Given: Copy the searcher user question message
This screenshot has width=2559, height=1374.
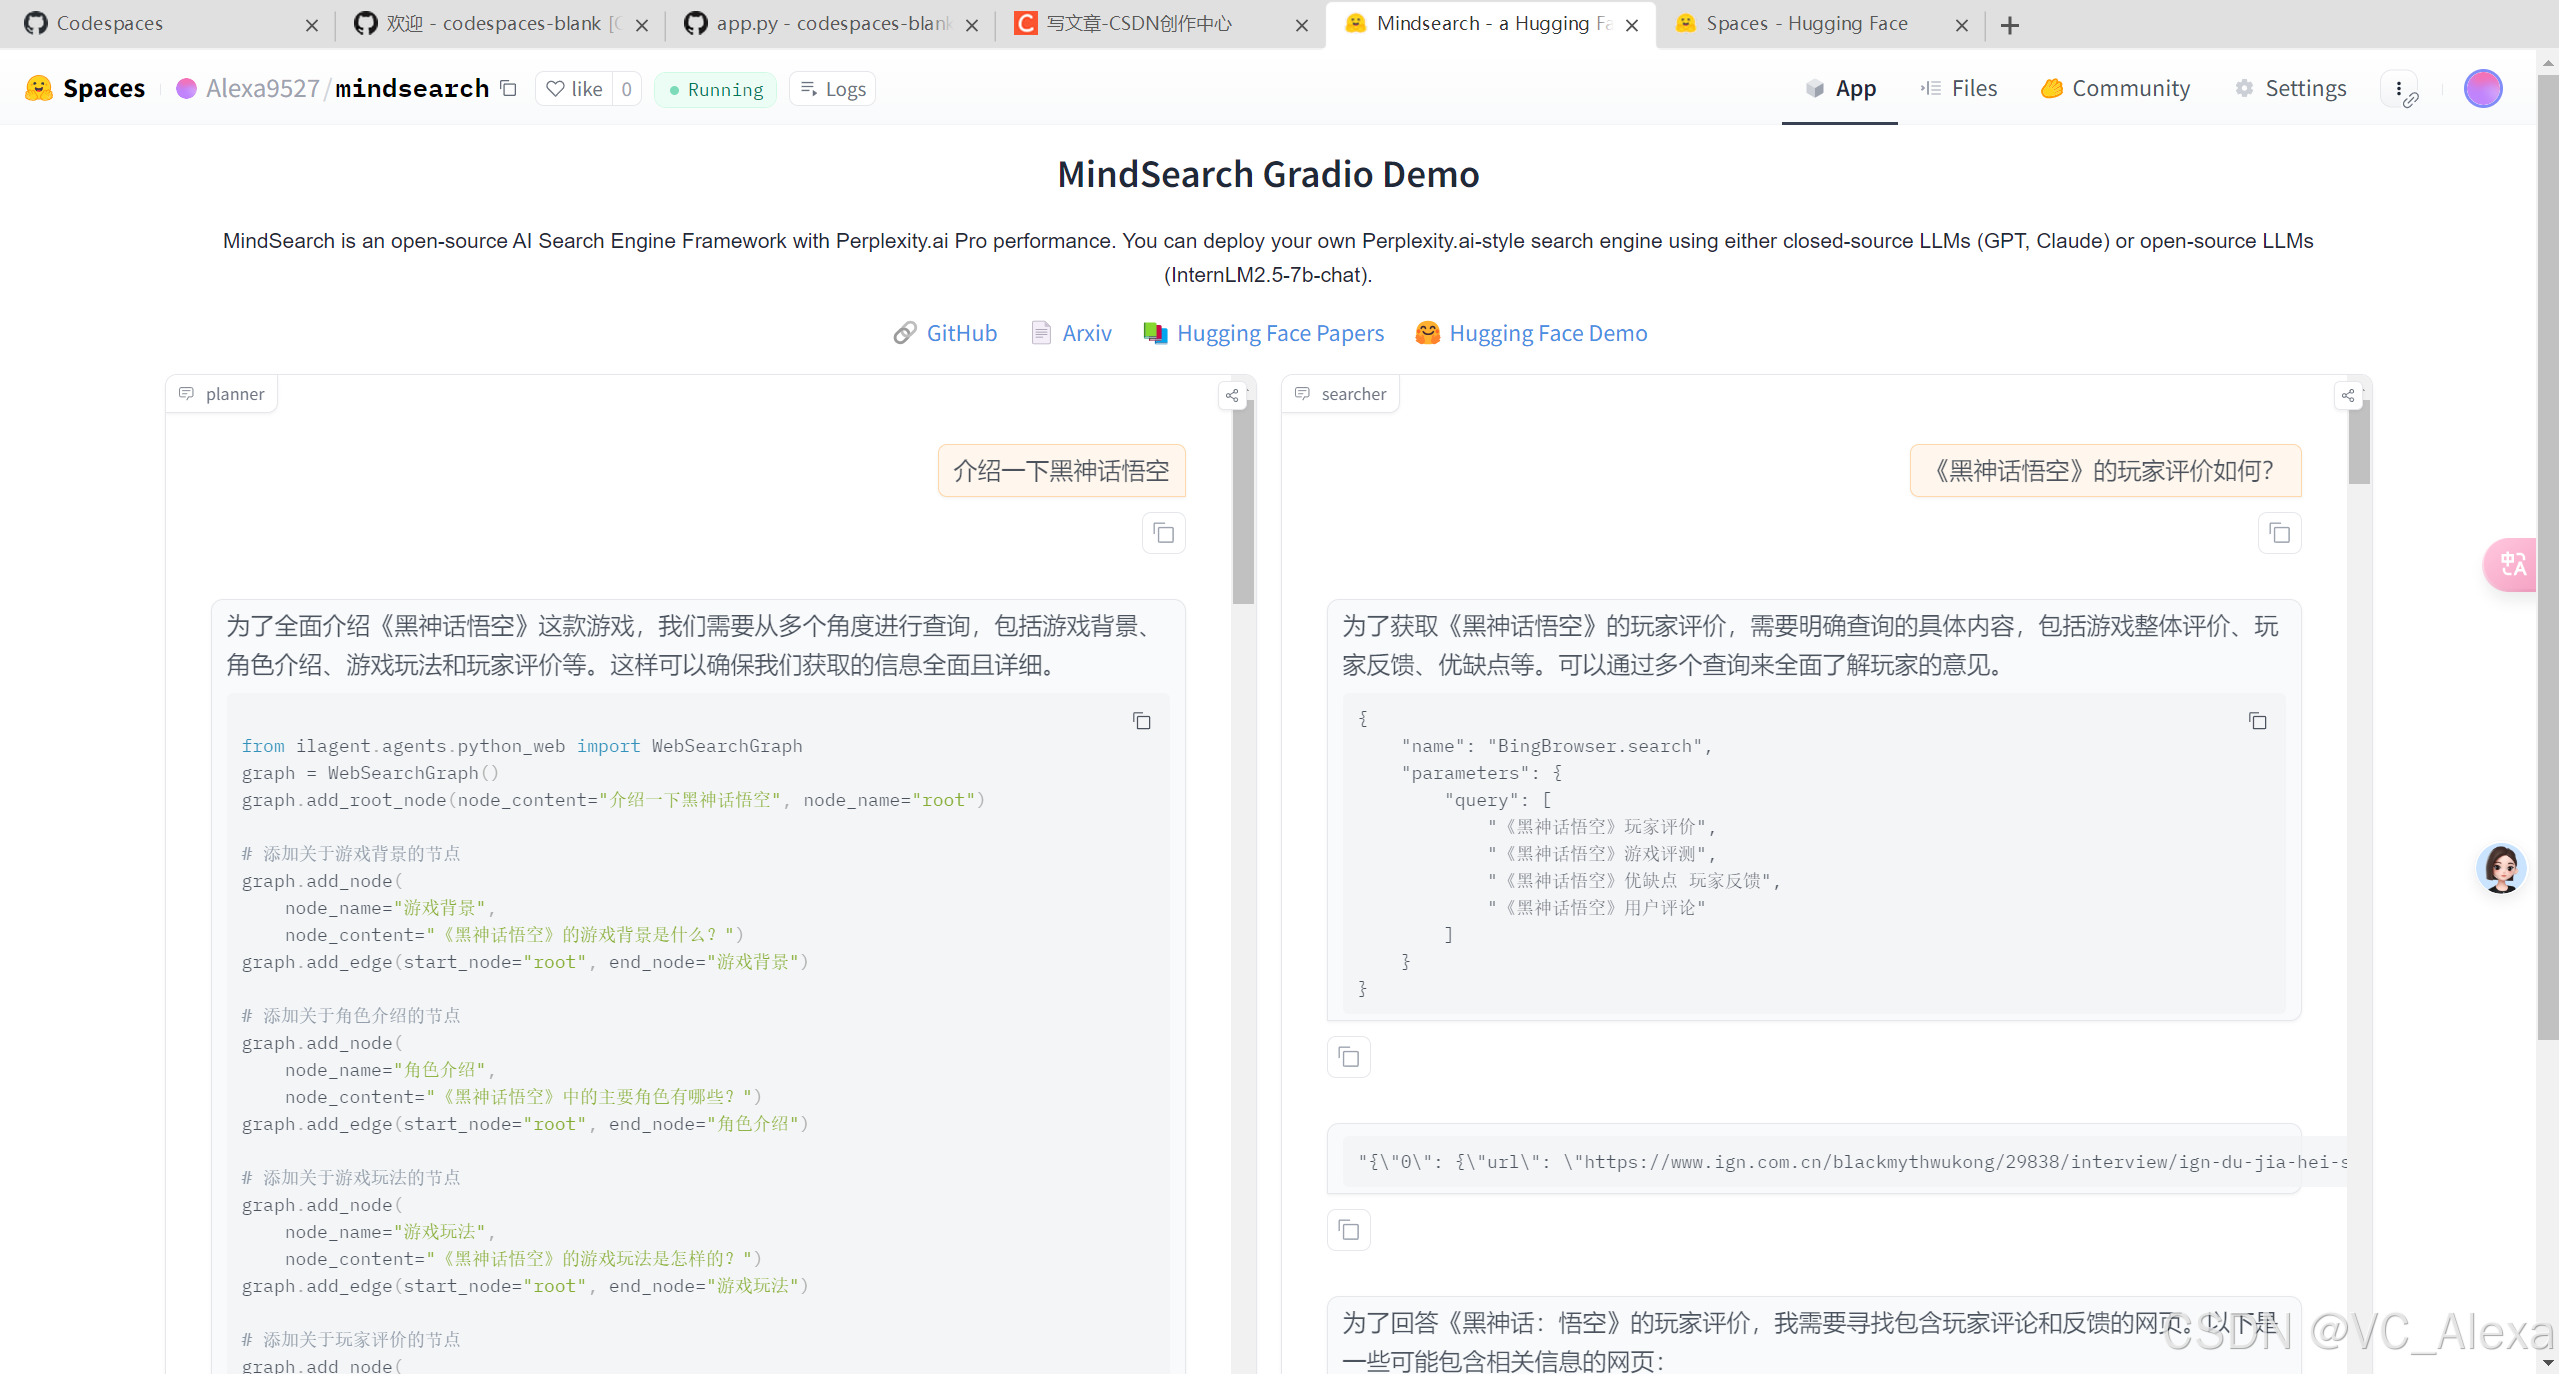Looking at the screenshot, I should click(x=2280, y=533).
